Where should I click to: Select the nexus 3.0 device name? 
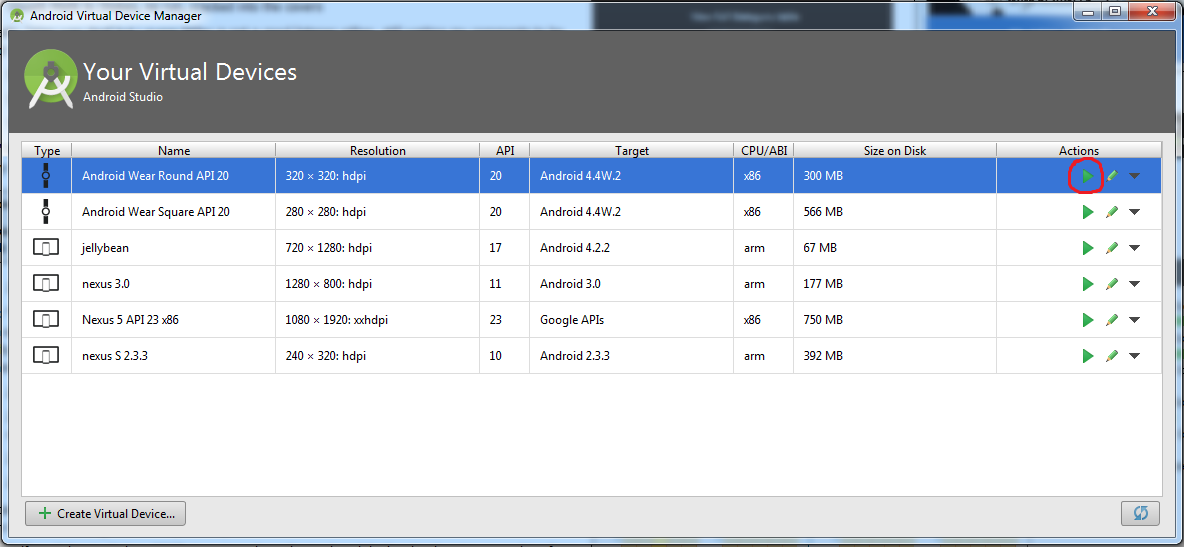coord(106,284)
